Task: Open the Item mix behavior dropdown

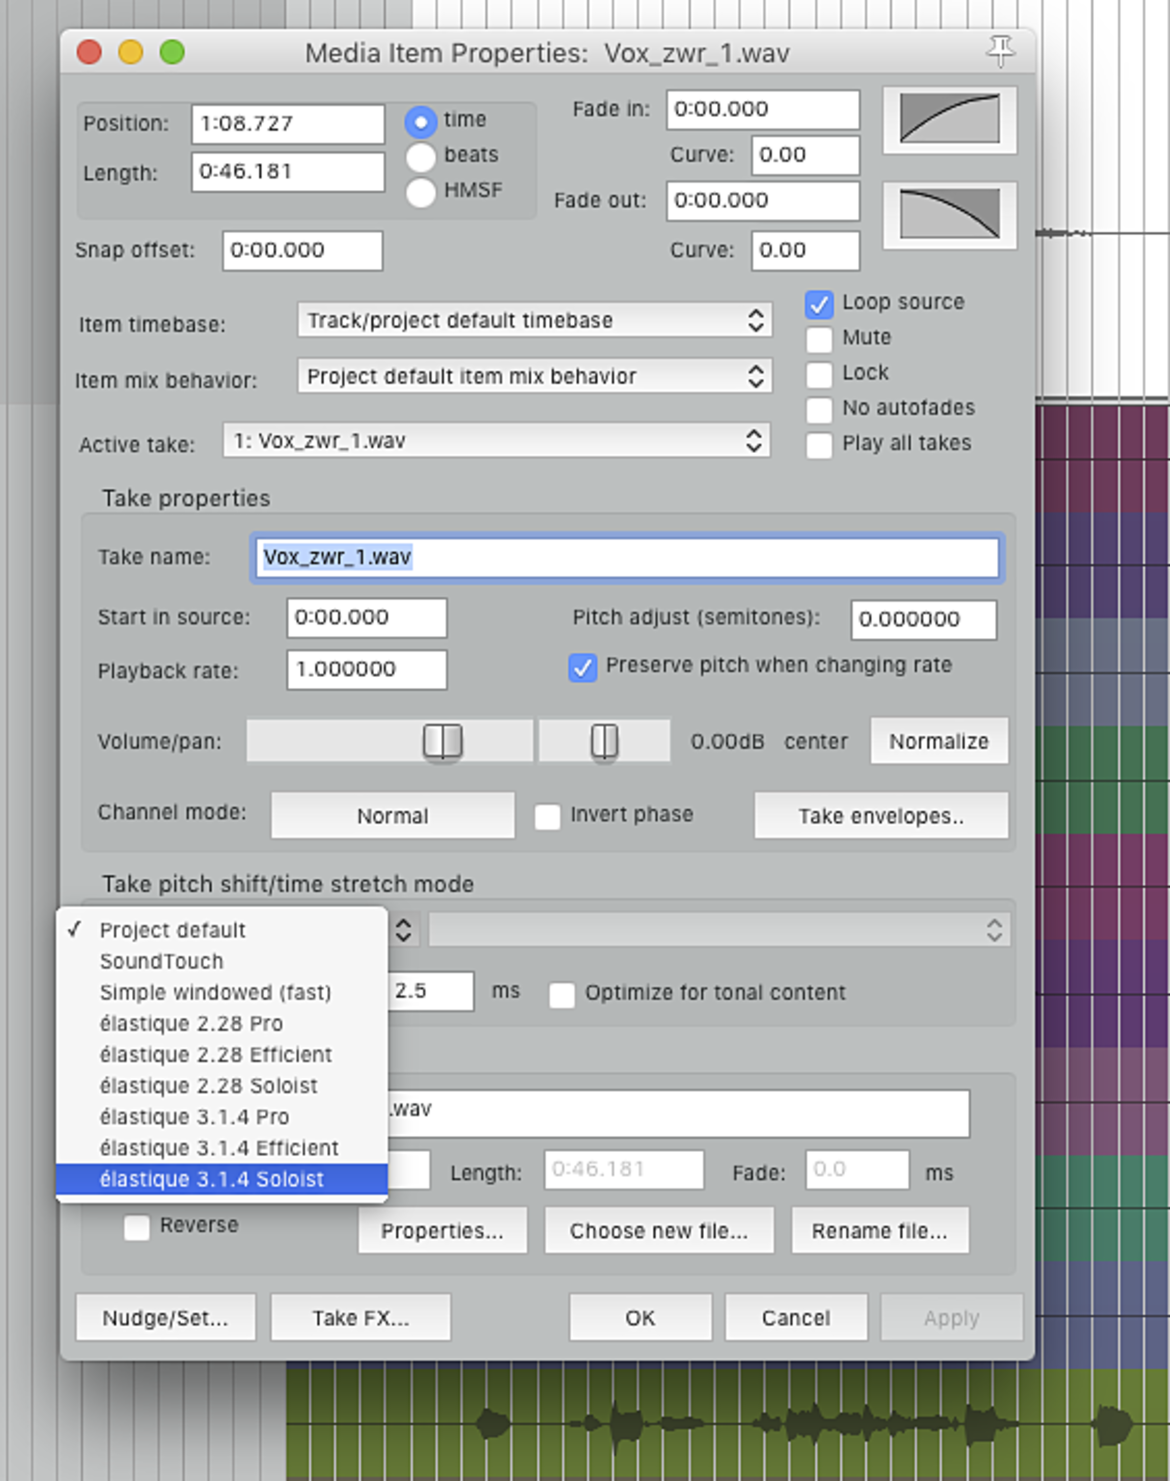Action: click(535, 377)
